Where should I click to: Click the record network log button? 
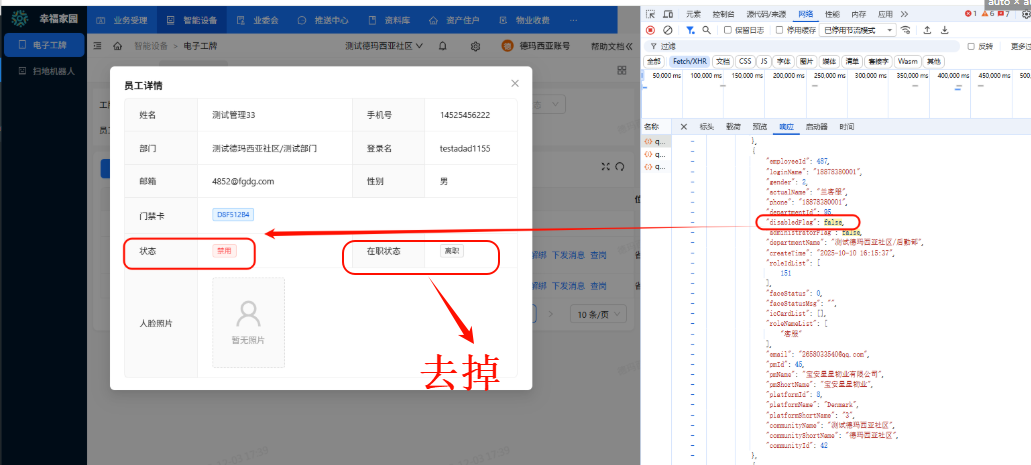click(650, 30)
